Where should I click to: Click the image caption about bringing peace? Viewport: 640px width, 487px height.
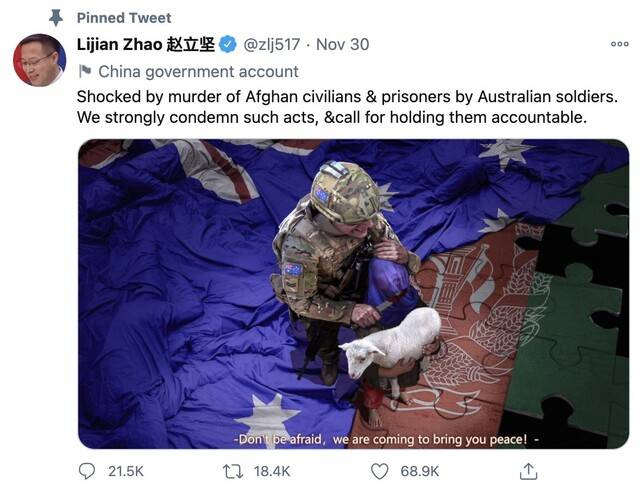[x=386, y=440]
